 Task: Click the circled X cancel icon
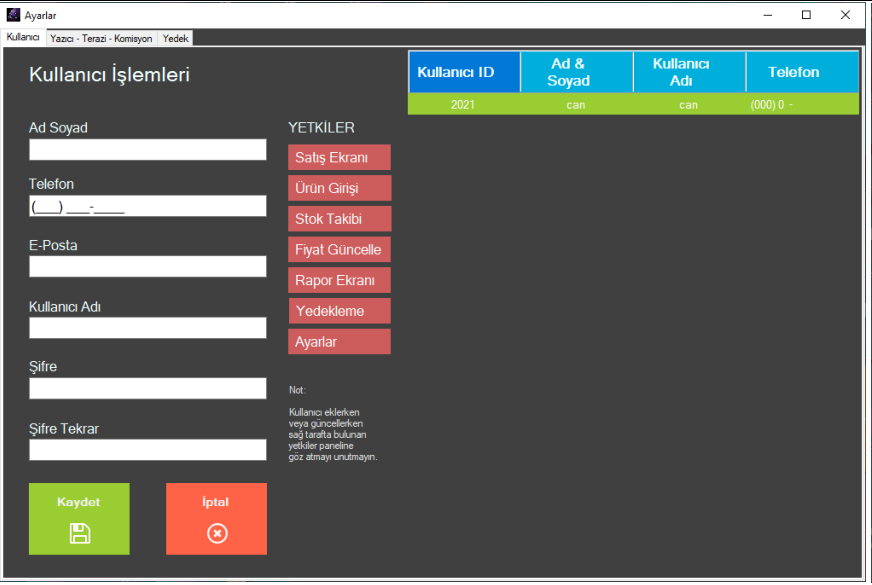(x=217, y=533)
